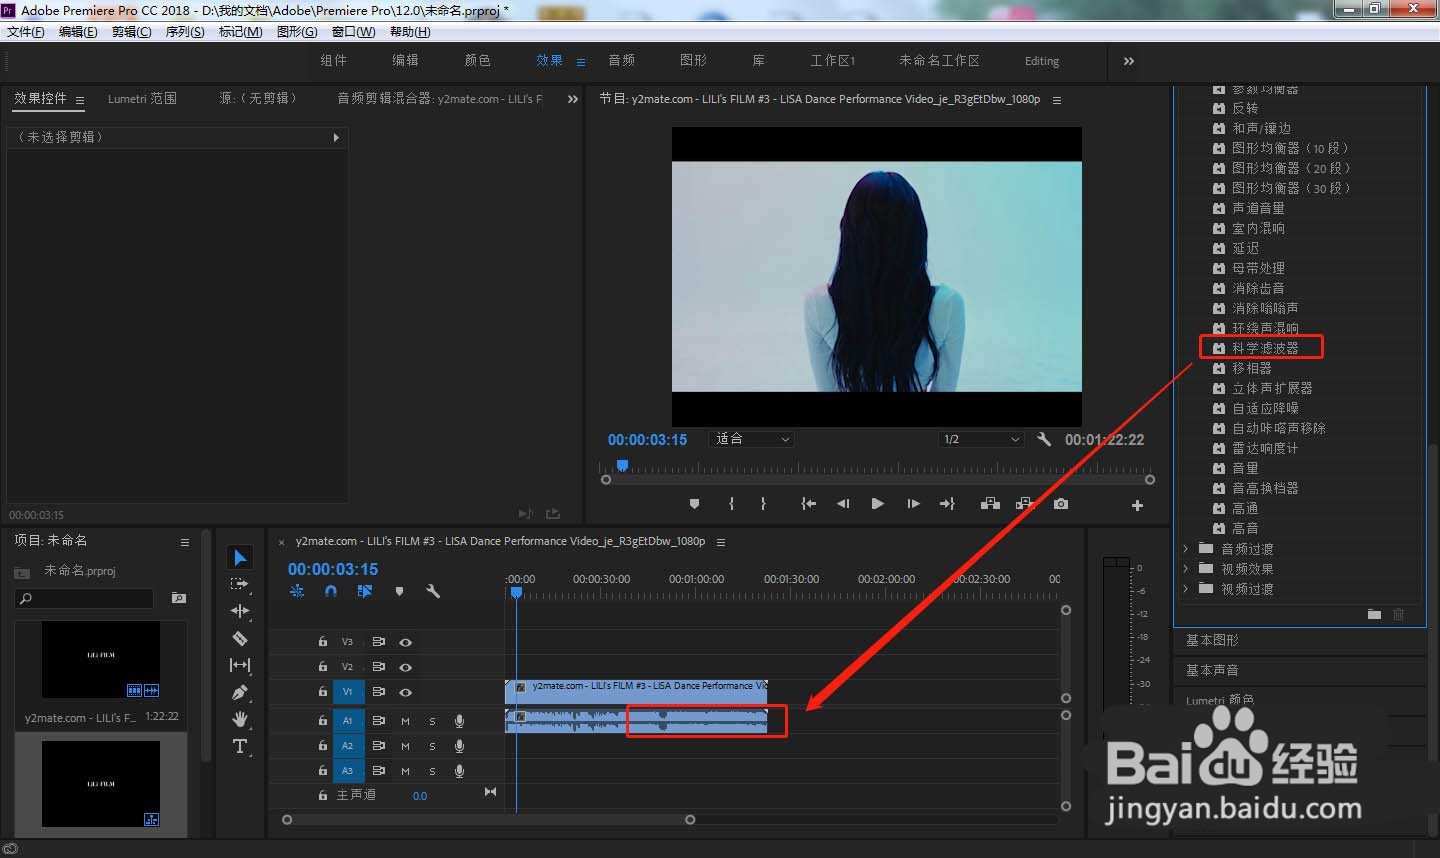Click the project panel search field
The width and height of the screenshot is (1440, 858).
(85, 598)
